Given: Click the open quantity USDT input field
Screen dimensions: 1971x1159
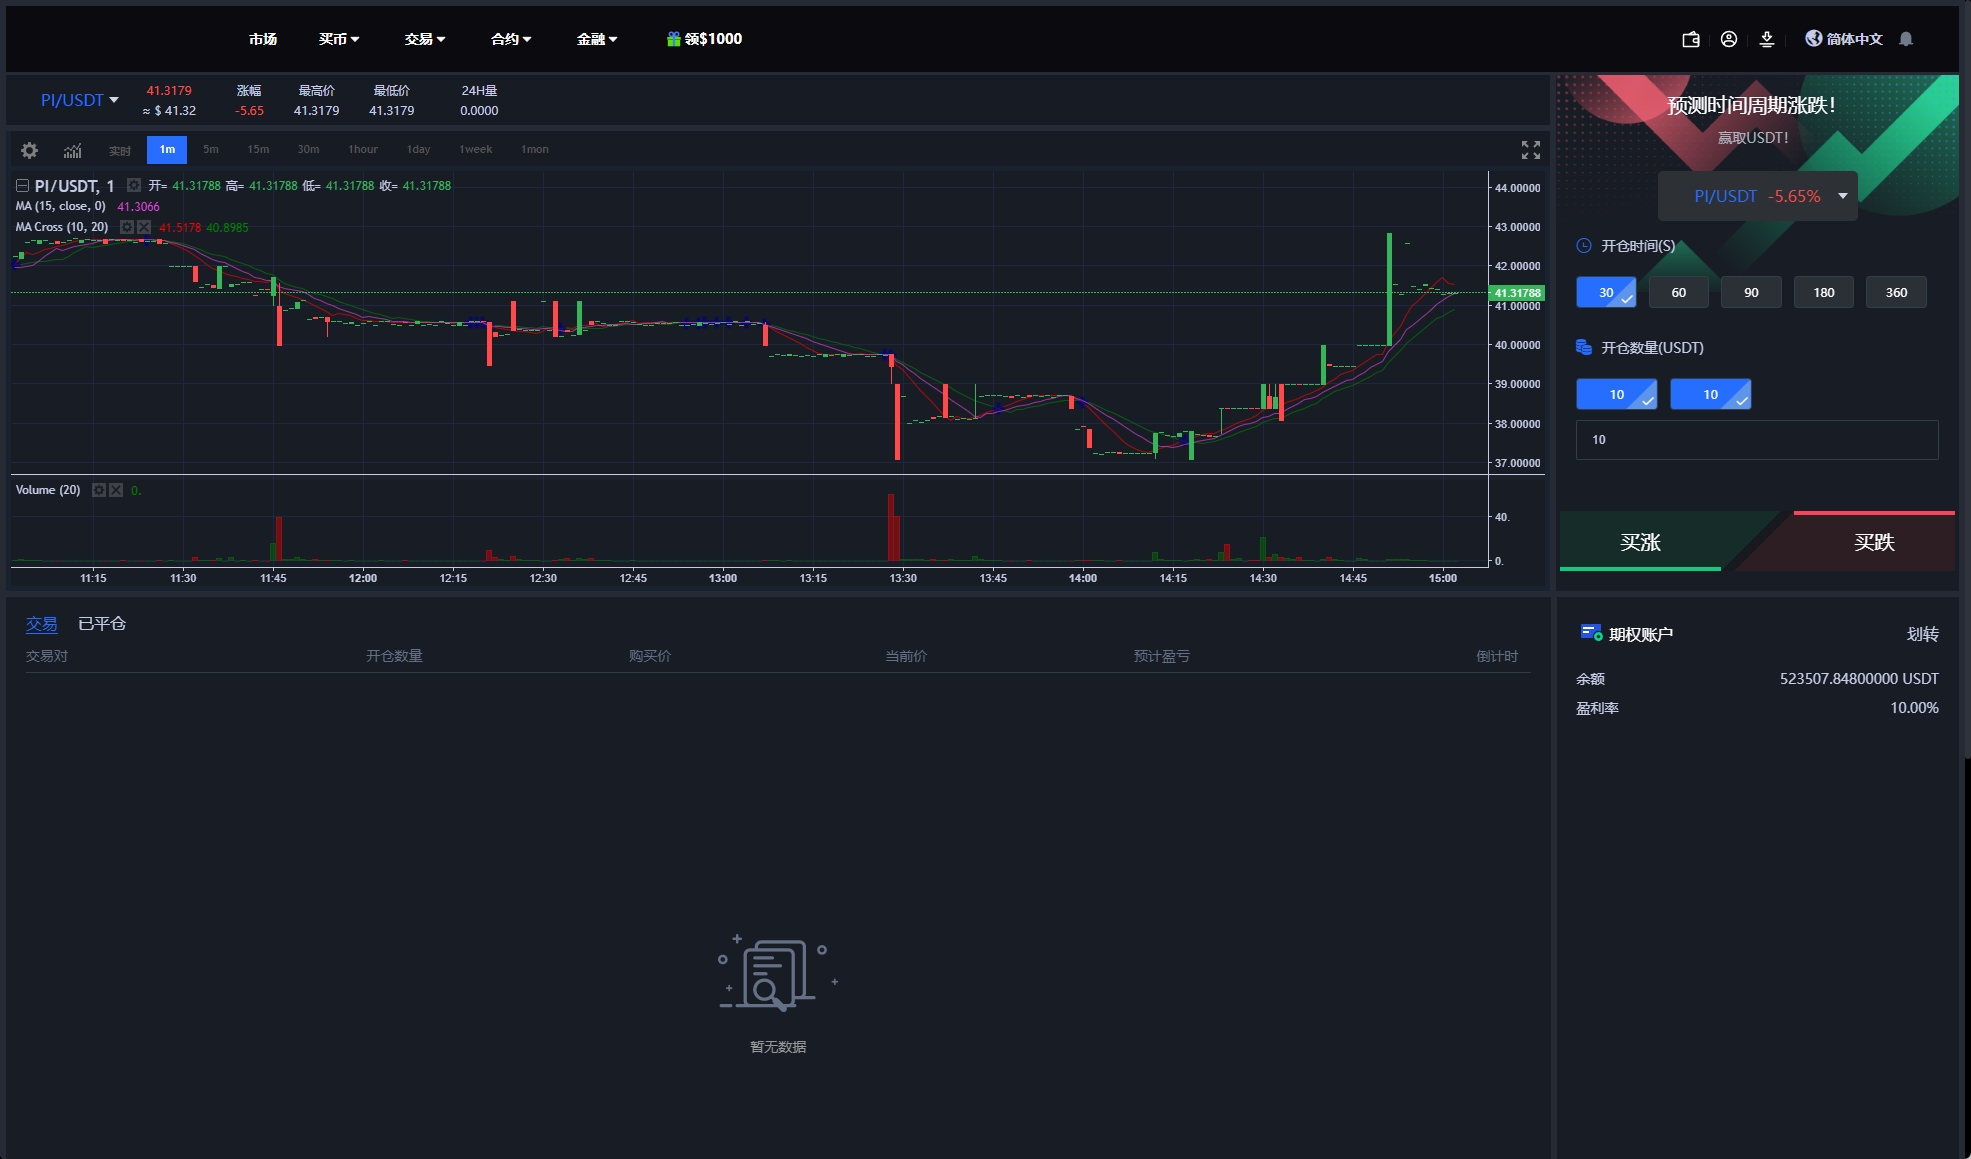Looking at the screenshot, I should pyautogui.click(x=1756, y=440).
